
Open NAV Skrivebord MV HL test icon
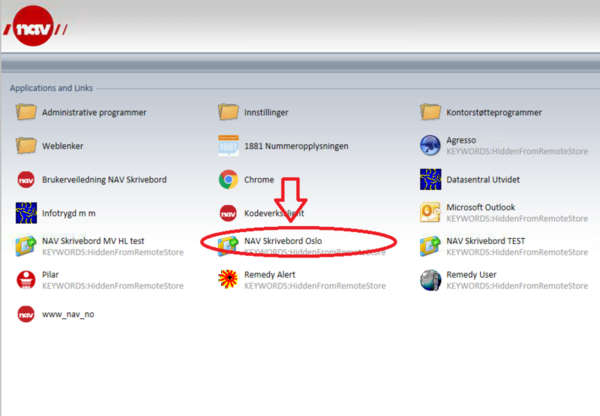pos(26,246)
